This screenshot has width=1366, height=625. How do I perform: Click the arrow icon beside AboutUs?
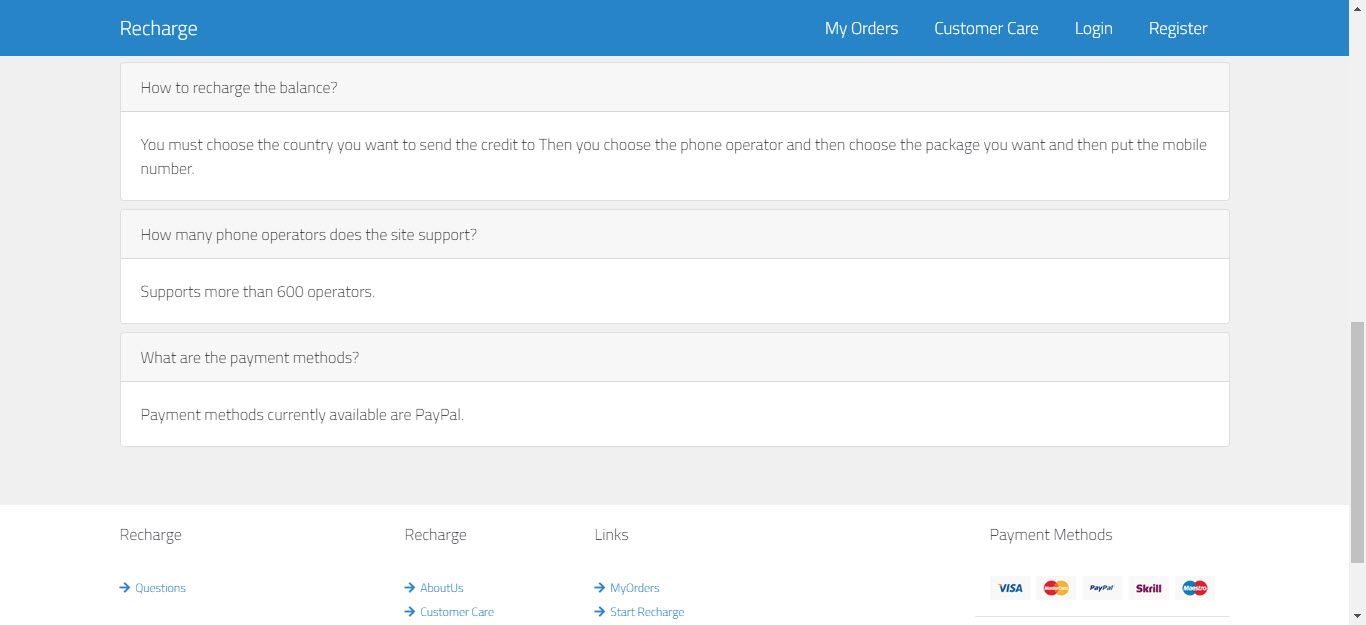point(410,588)
